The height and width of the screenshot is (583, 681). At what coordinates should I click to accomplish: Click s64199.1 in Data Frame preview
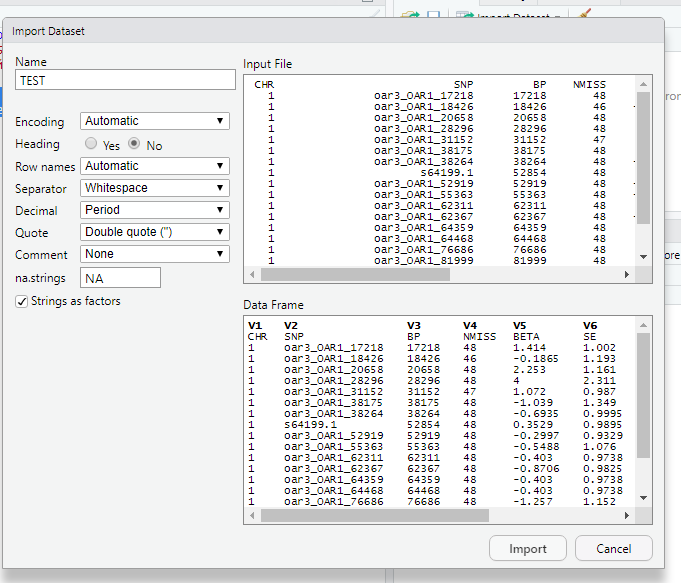(310, 424)
